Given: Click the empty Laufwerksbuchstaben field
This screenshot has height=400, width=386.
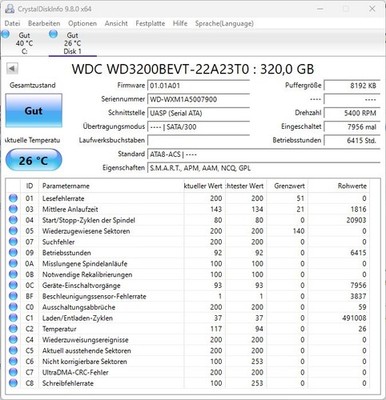Looking at the screenshot, I should click(198, 140).
